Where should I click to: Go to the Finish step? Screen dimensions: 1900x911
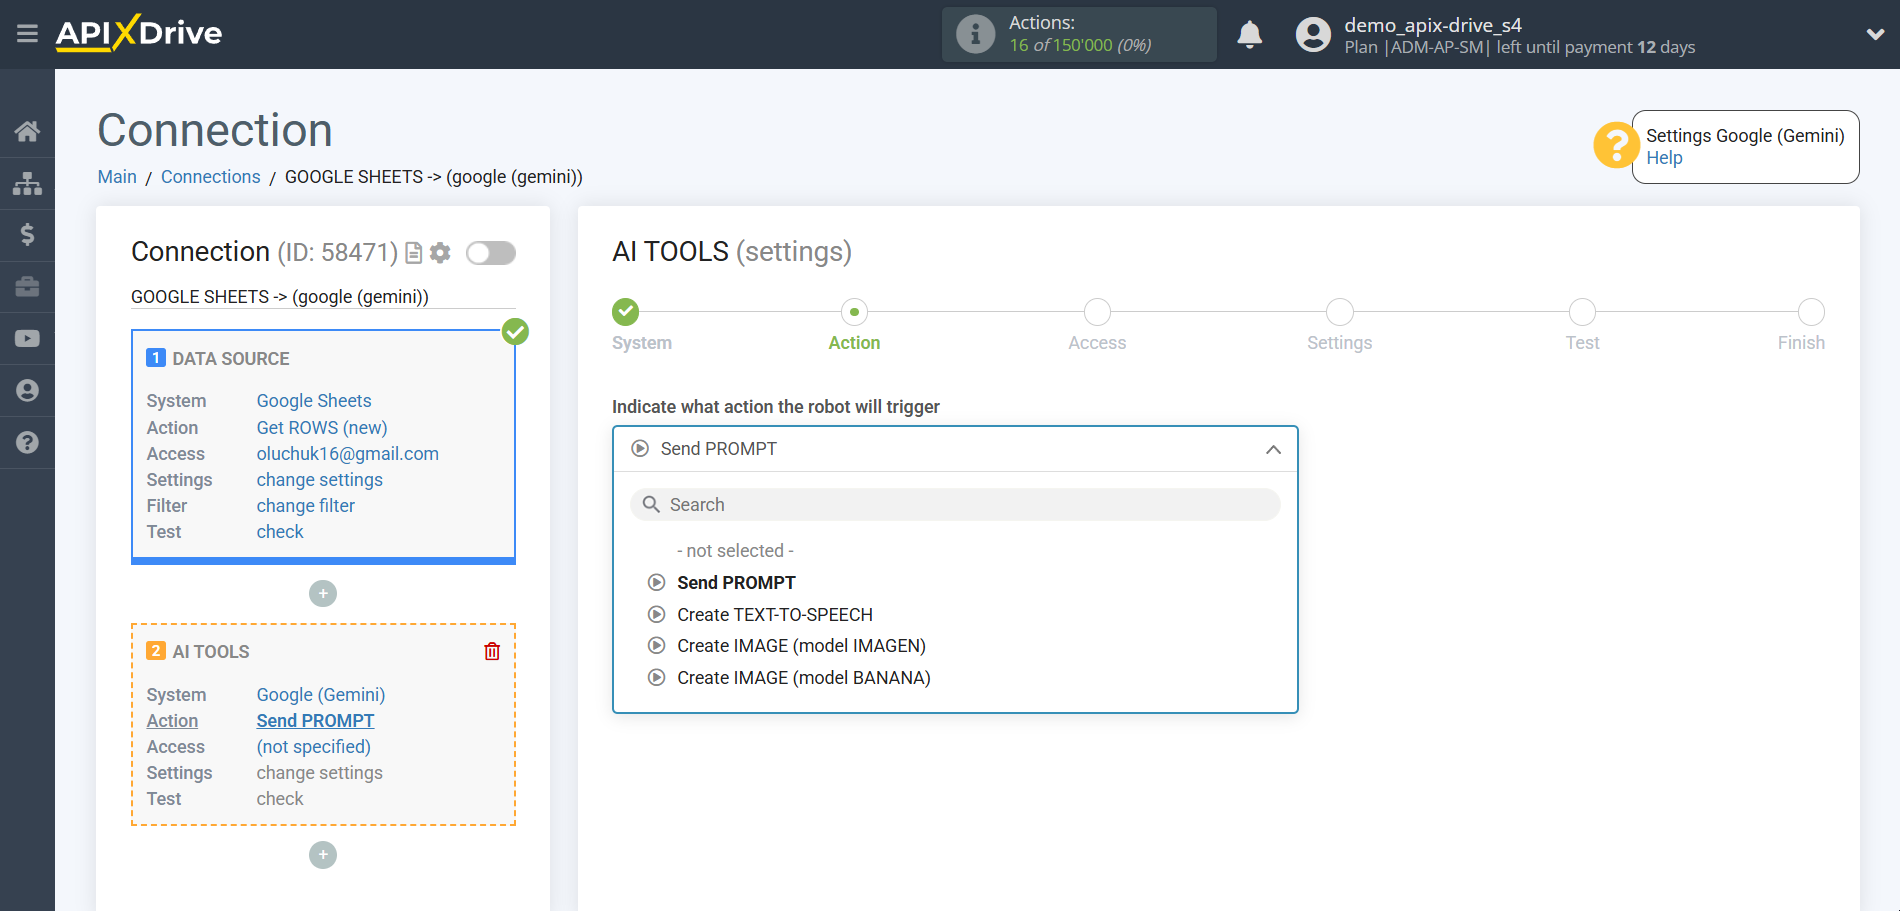tap(1811, 312)
